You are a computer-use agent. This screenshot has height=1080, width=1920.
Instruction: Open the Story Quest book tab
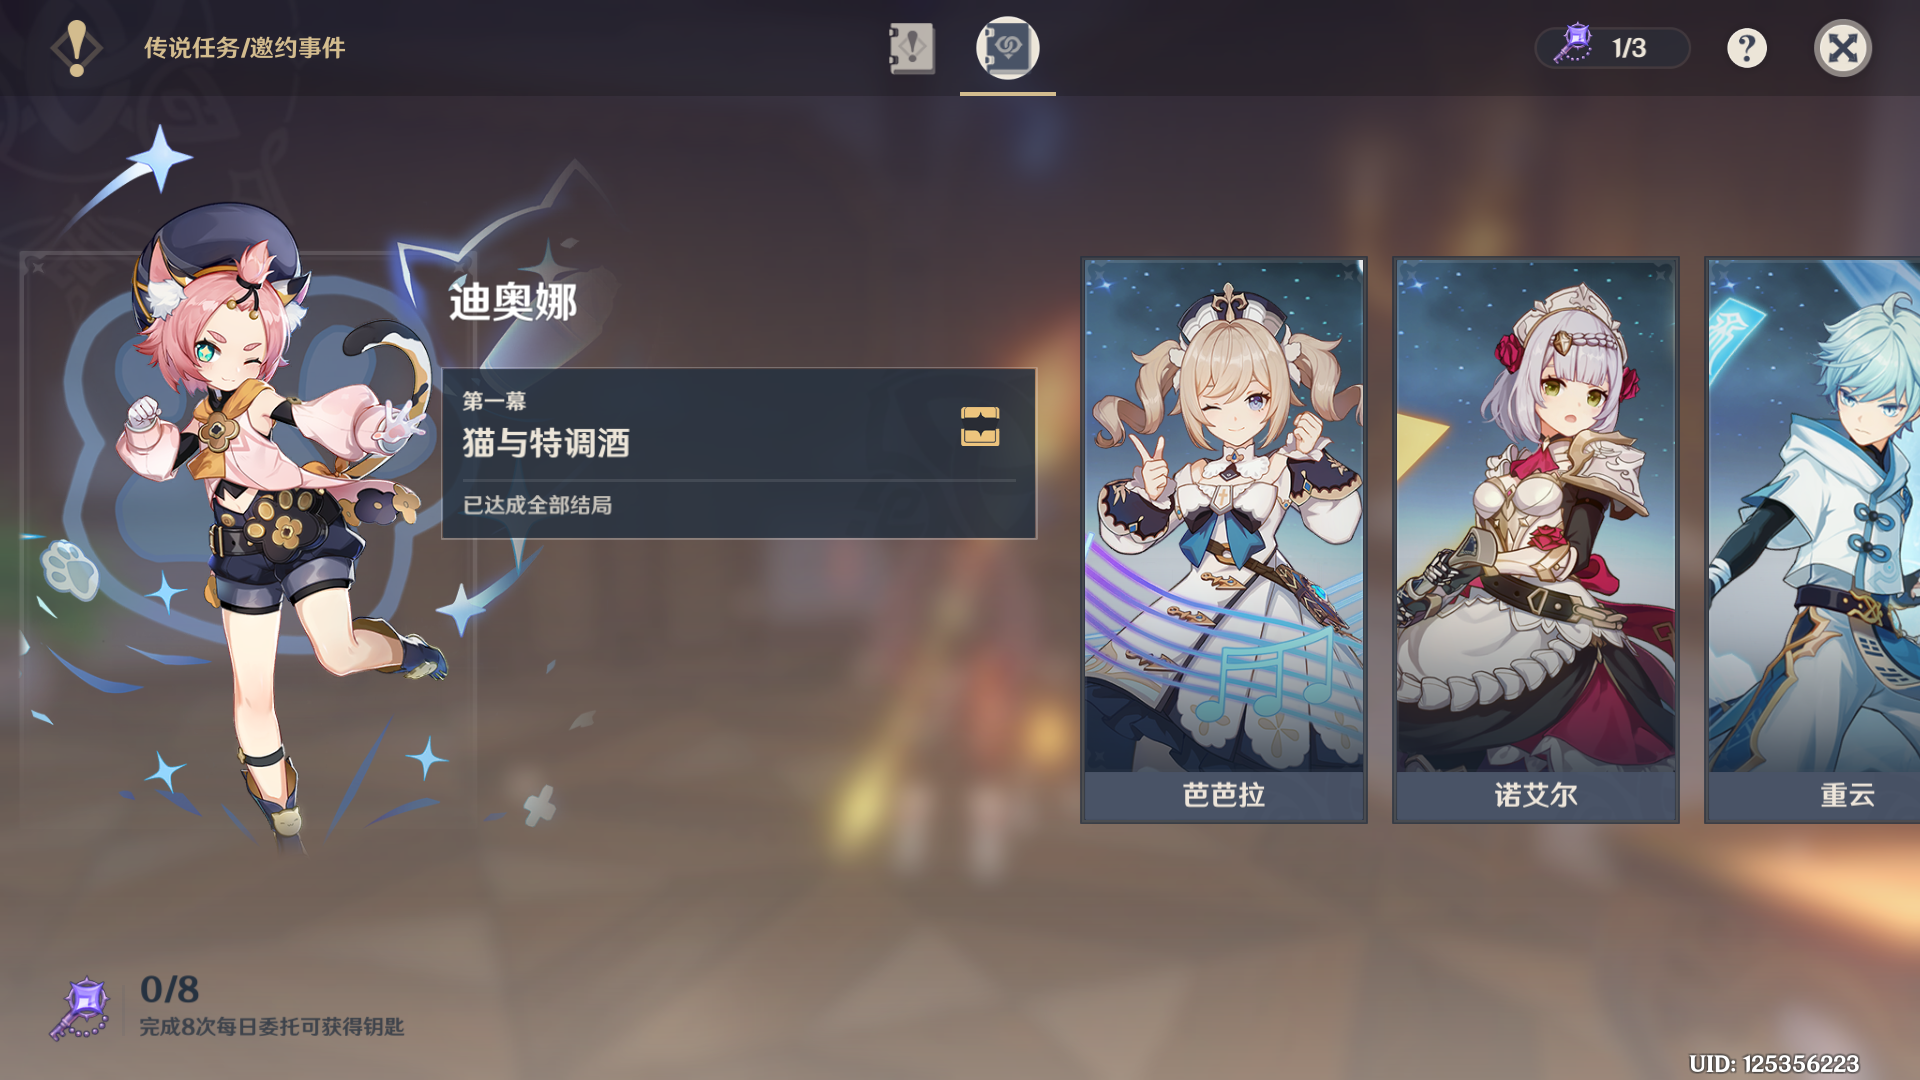tap(911, 48)
